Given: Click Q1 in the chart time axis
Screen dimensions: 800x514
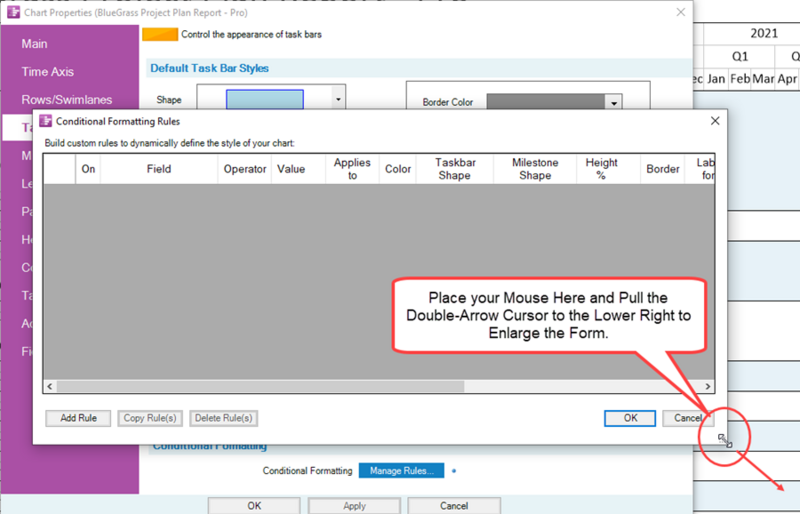Looking at the screenshot, I should 740,56.
